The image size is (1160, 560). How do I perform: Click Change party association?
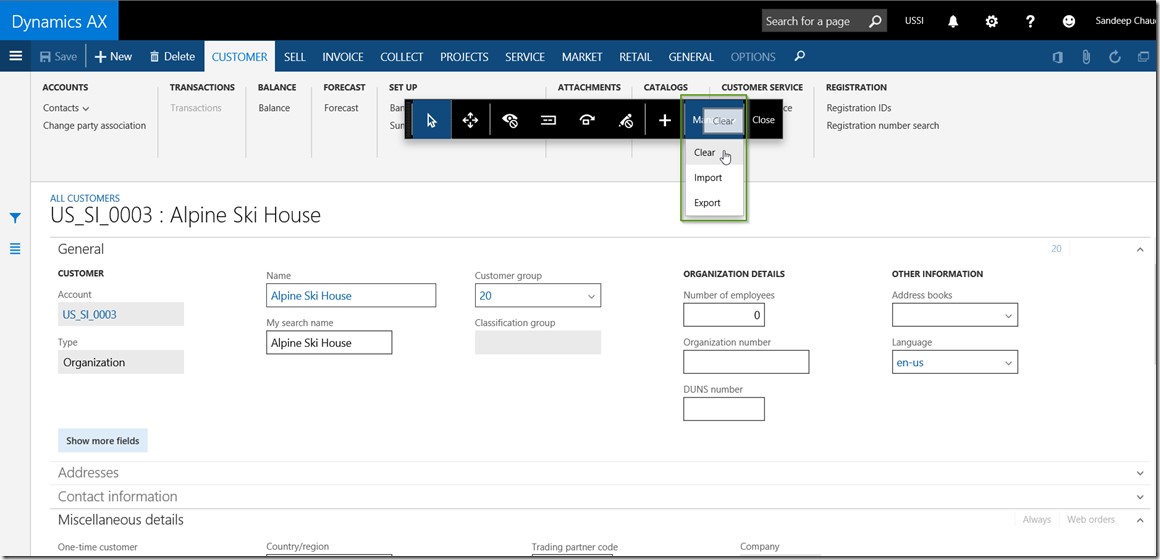(94, 126)
